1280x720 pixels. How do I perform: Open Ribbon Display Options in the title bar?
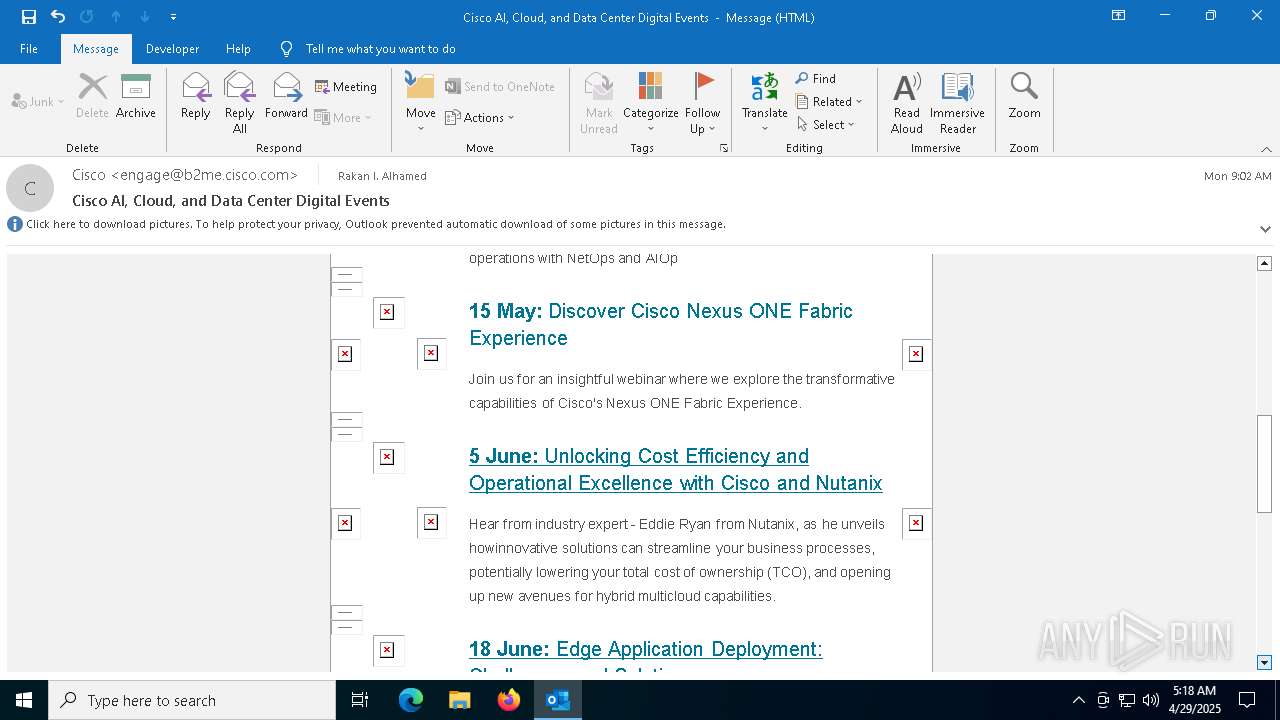[1119, 16]
